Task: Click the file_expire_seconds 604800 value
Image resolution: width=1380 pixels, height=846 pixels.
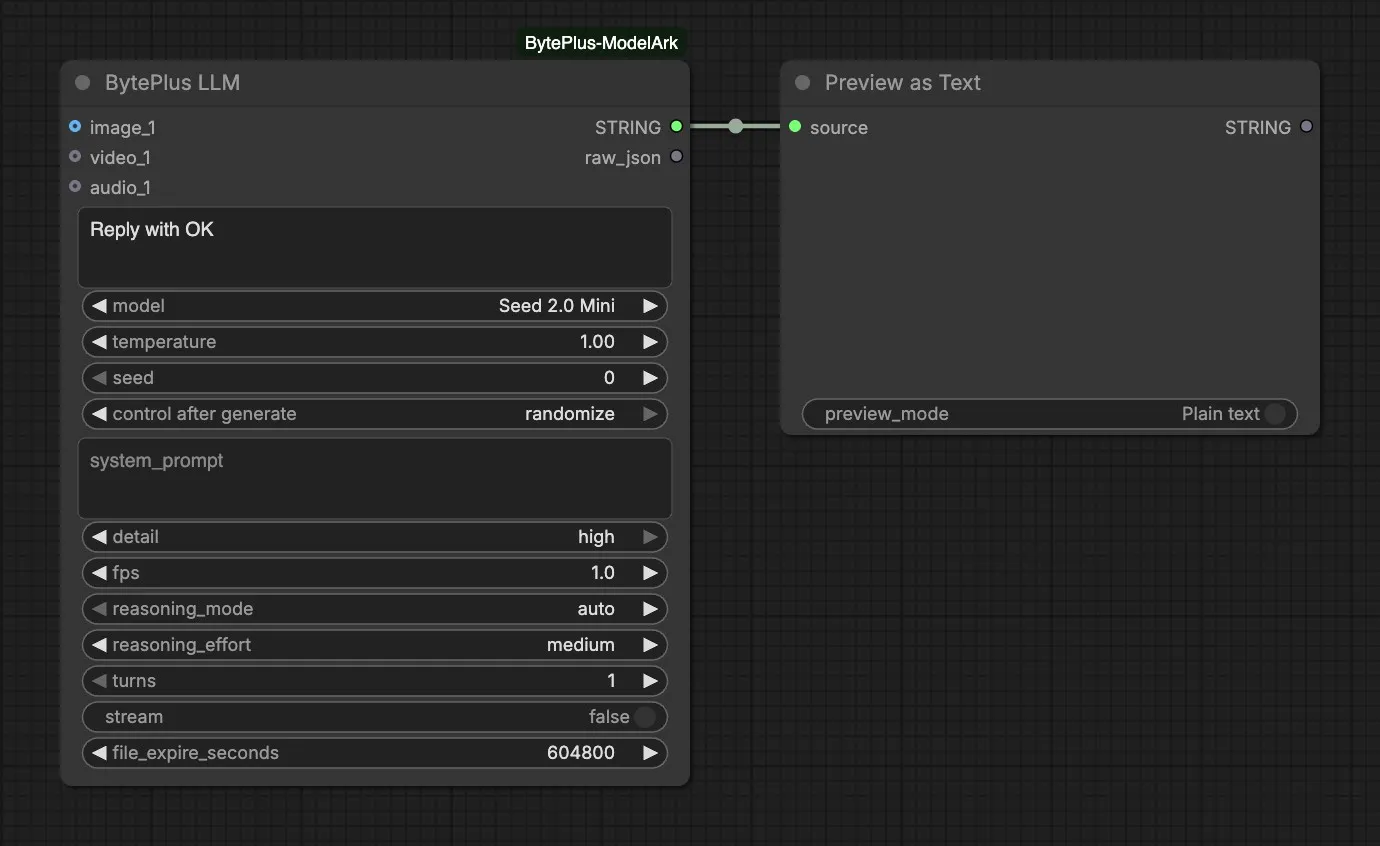Action: click(581, 753)
